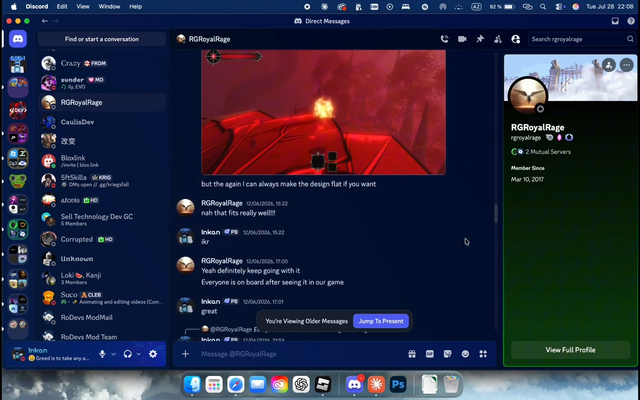Open RoDevs Mod Team conversation
The height and width of the screenshot is (400, 640).
coord(102,336)
